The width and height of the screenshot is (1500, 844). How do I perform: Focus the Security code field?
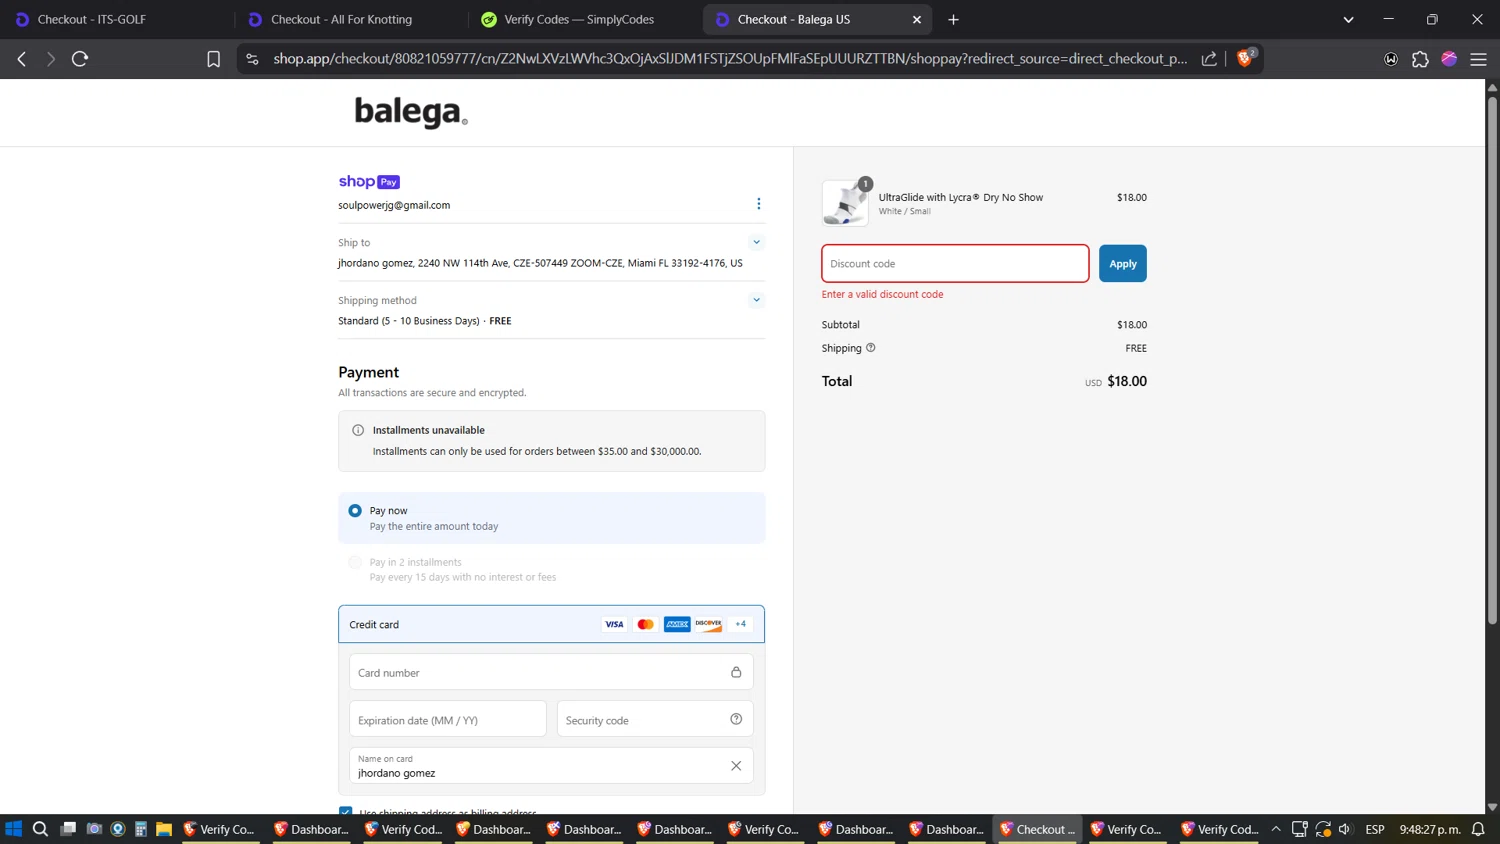pos(655,719)
